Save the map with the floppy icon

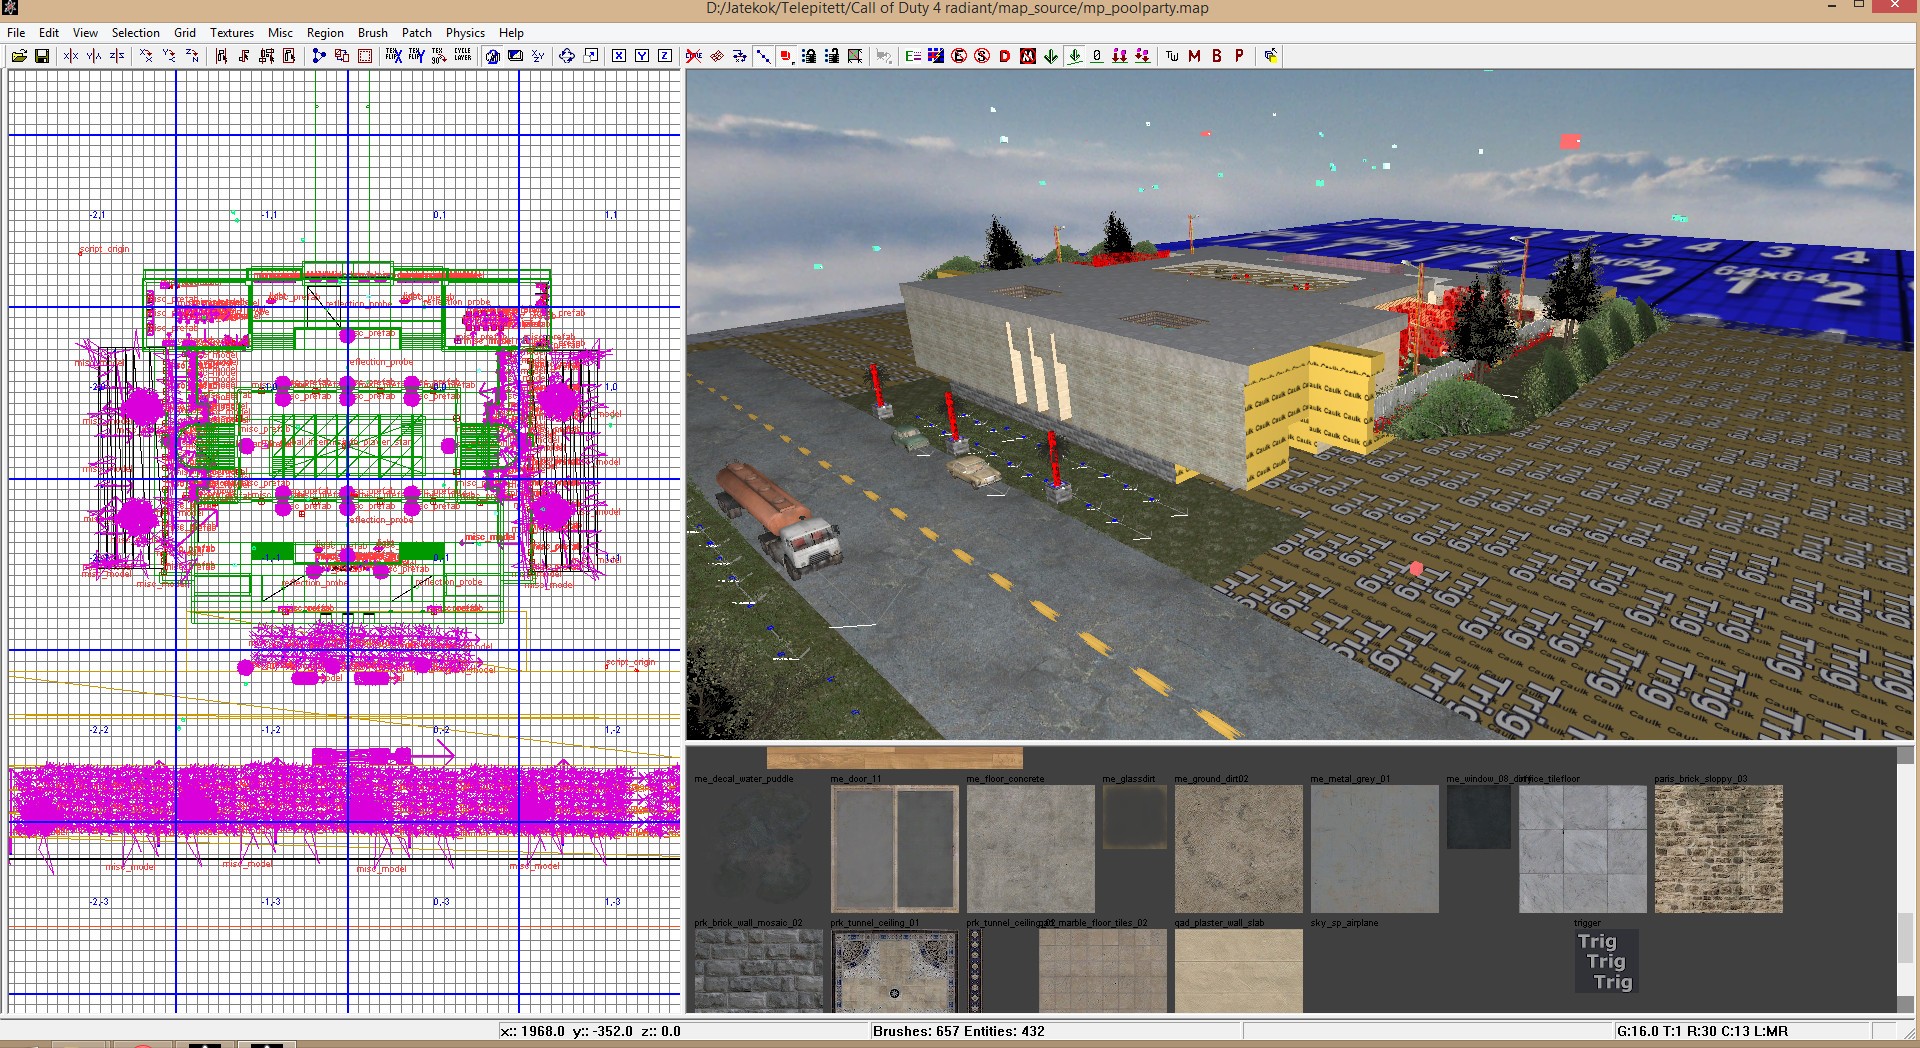pyautogui.click(x=42, y=56)
